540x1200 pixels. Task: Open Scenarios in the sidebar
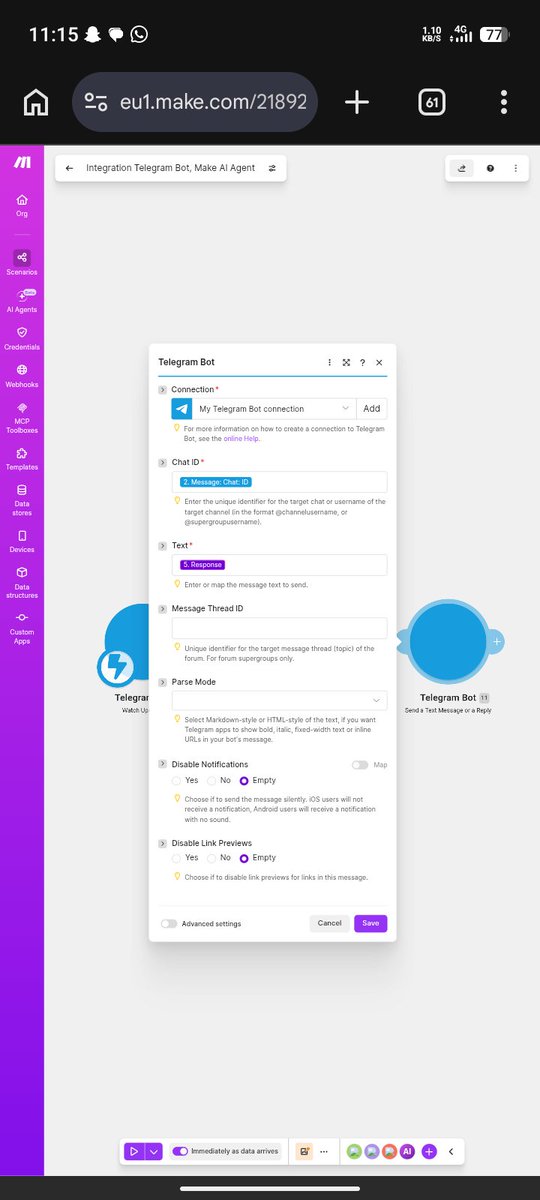[22, 262]
